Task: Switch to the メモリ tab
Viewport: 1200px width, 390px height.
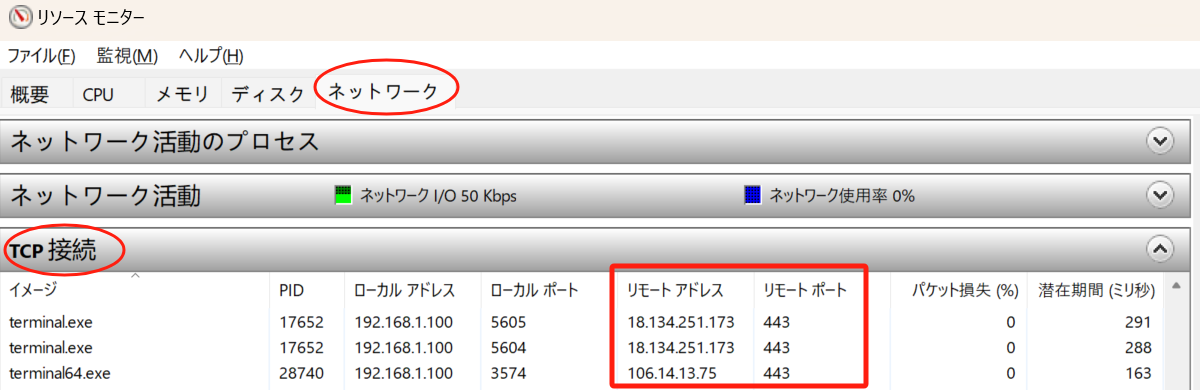Action: tap(181, 94)
